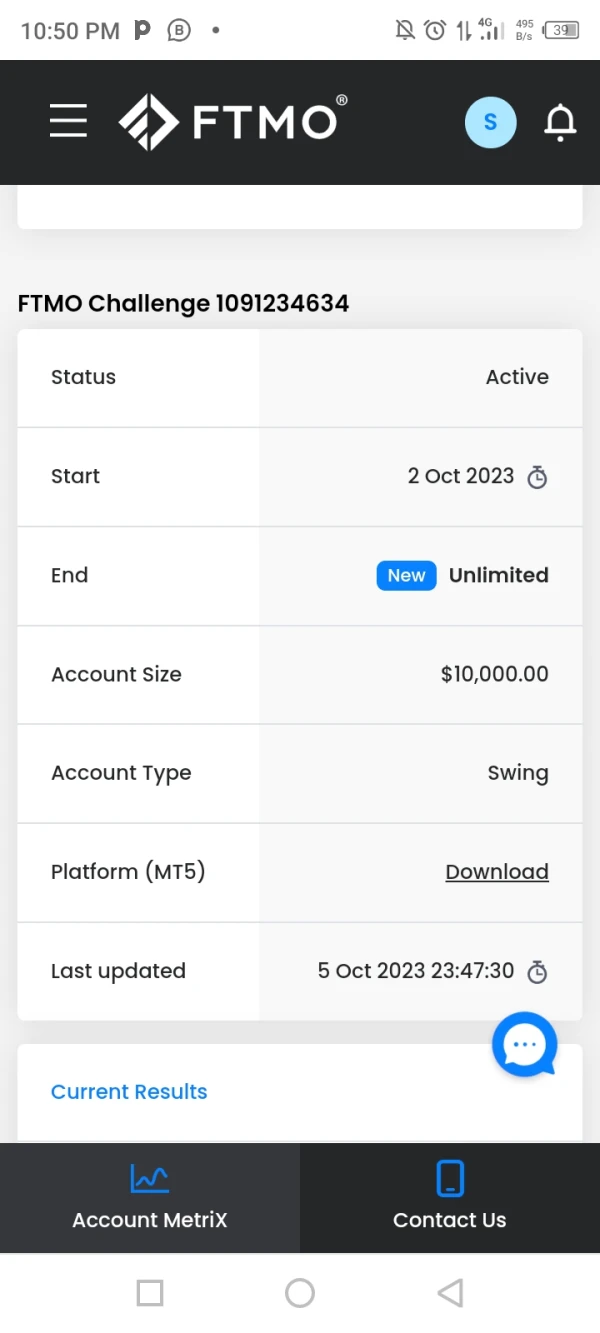Open the hamburger navigation menu
Viewport: 600px width, 1333px height.
click(68, 122)
